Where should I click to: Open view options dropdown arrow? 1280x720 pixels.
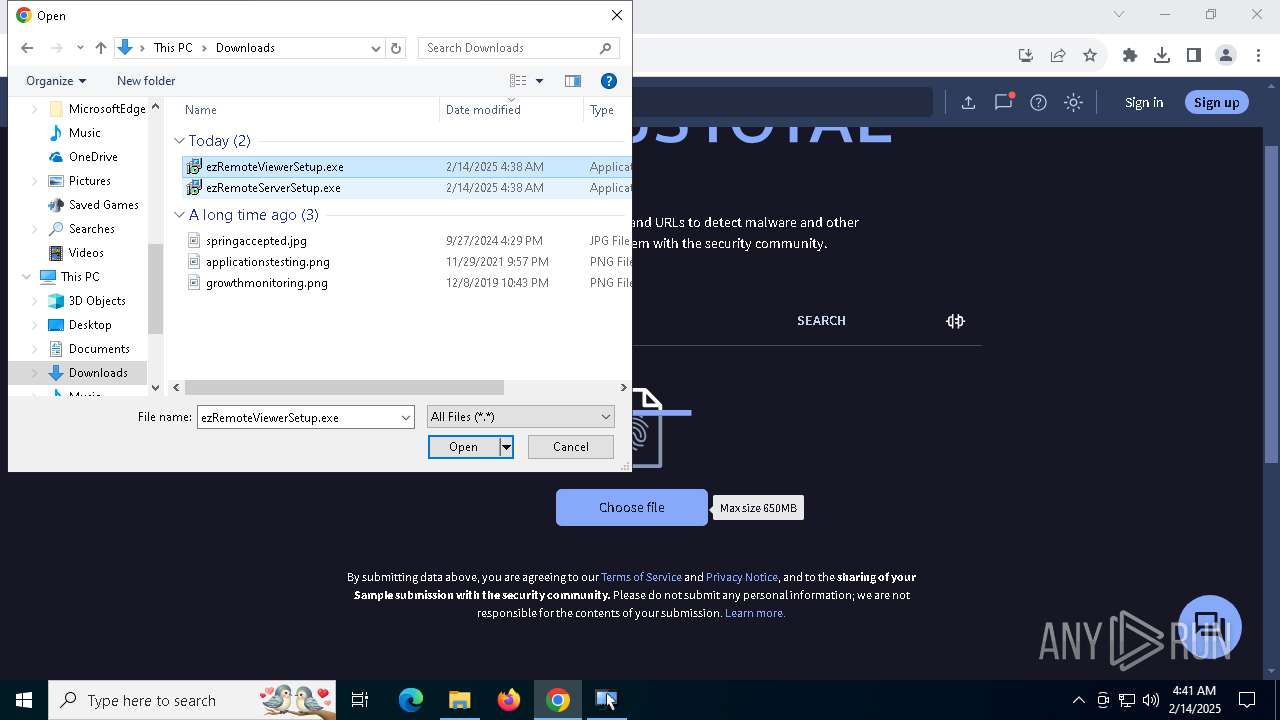[x=539, y=81]
